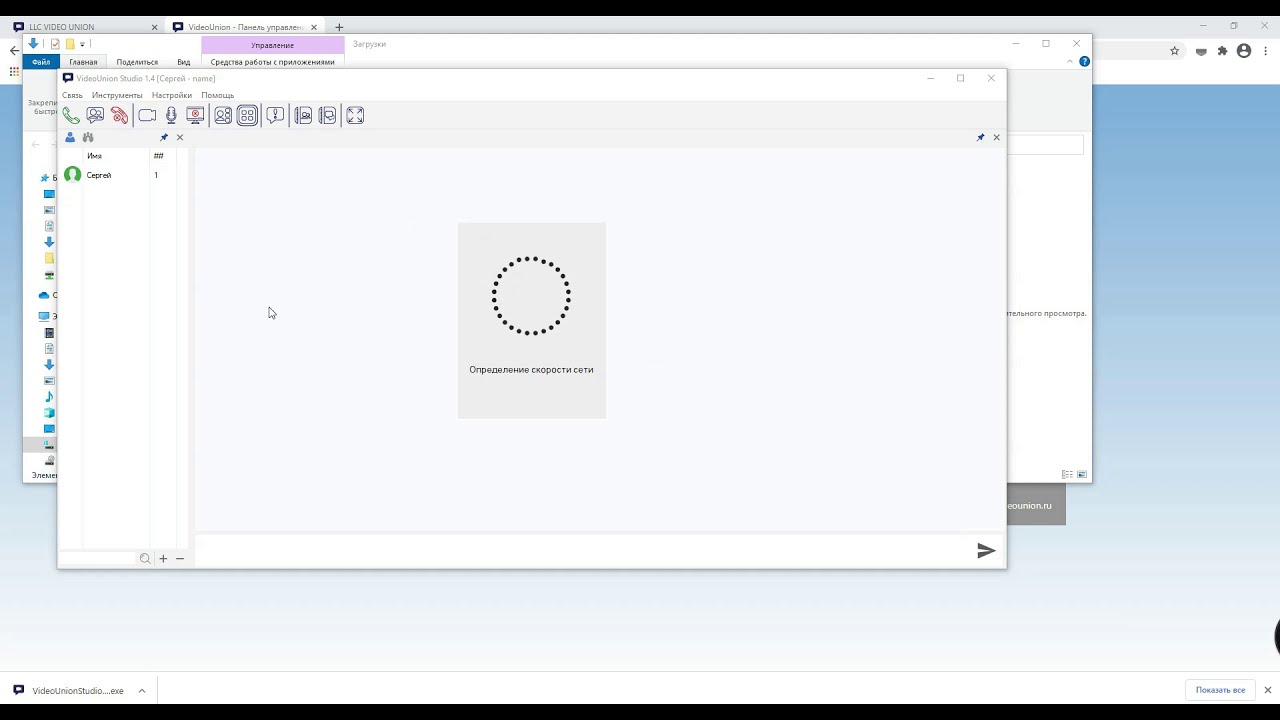Open the Связь menu
Screen dimensions: 1280x720
pyautogui.click(x=72, y=95)
